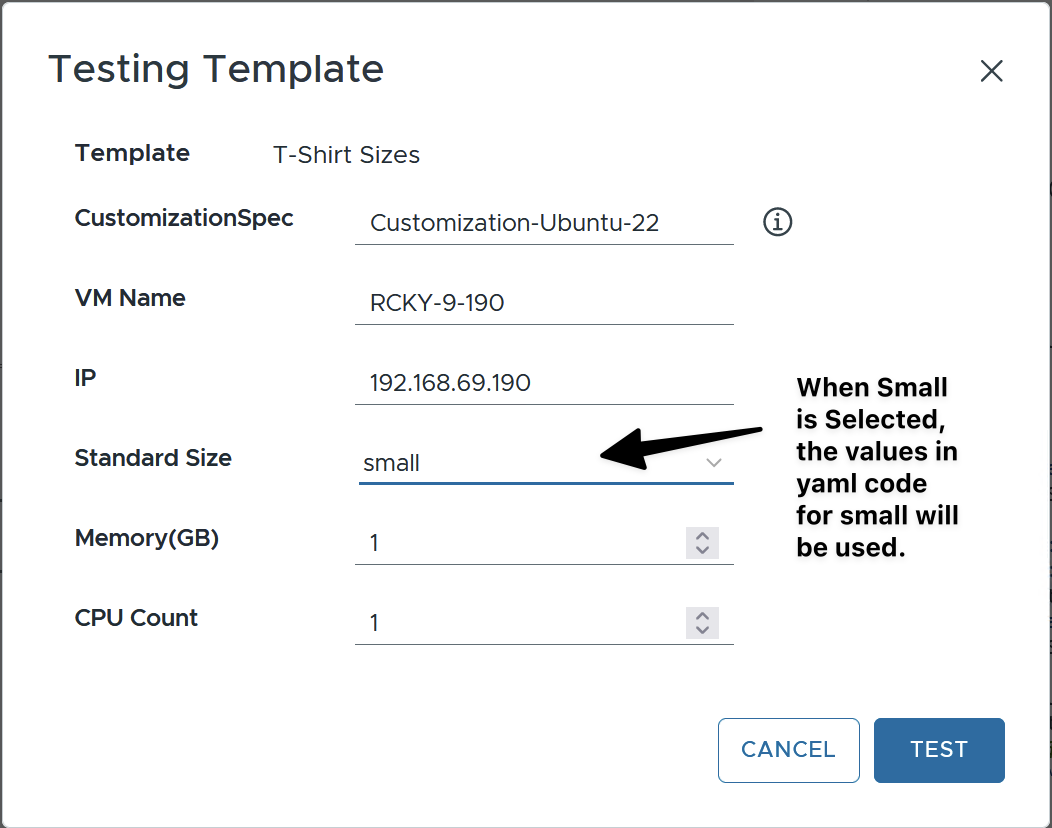This screenshot has width=1052, height=828.
Task: Click the 'CPU Count' field label
Action: 136,618
